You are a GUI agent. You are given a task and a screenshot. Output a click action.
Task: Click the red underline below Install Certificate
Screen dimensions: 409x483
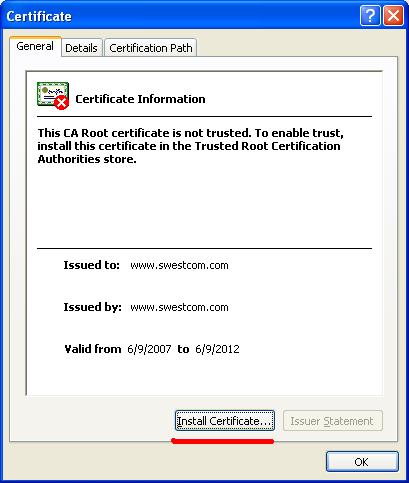click(x=222, y=441)
